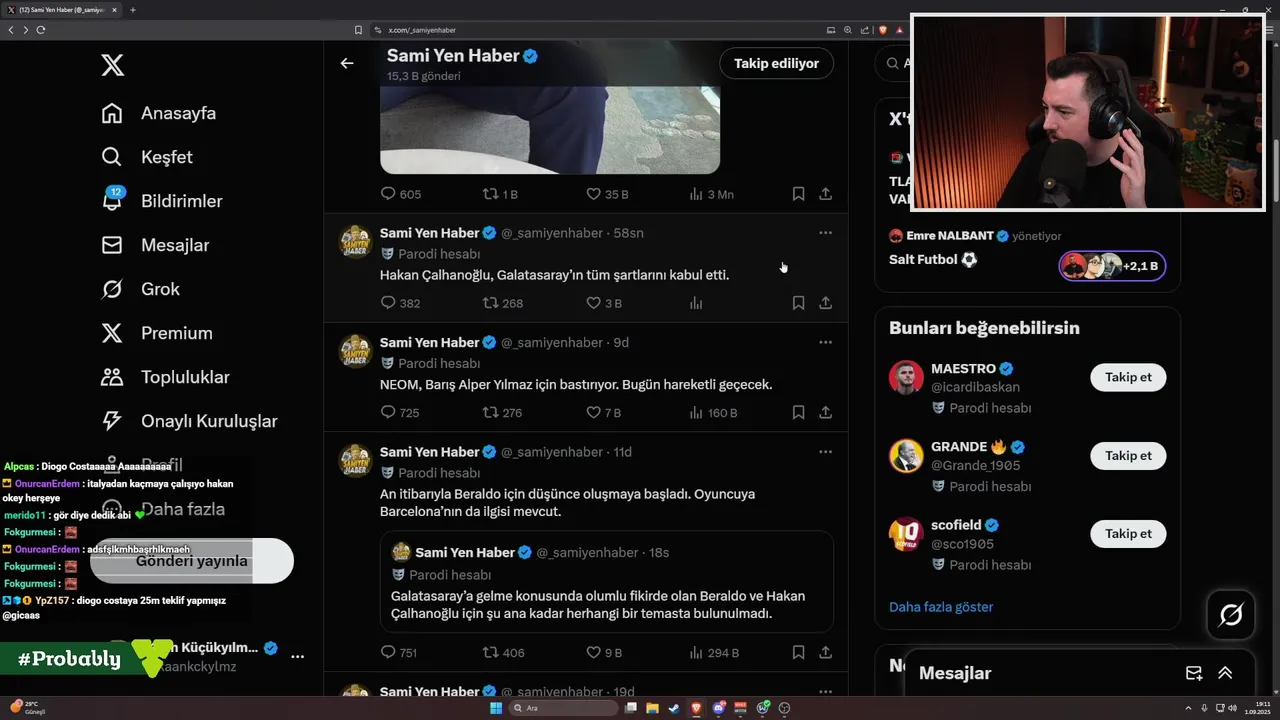
Task: Open MAESTRO profile avatar
Action: point(906,377)
